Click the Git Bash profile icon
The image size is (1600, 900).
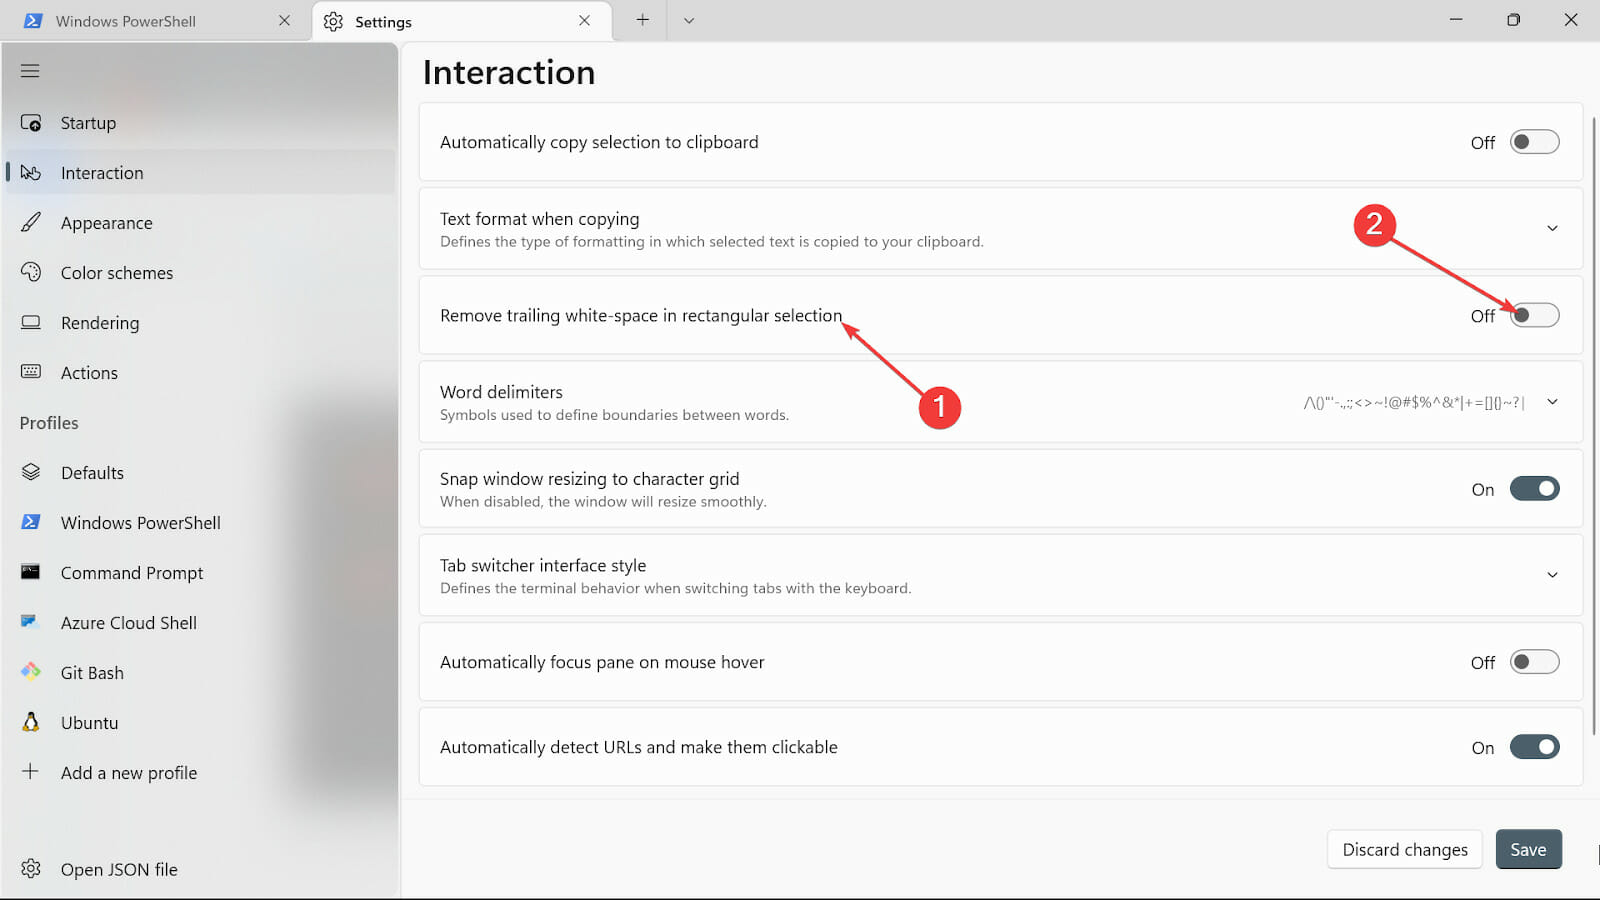tap(31, 672)
